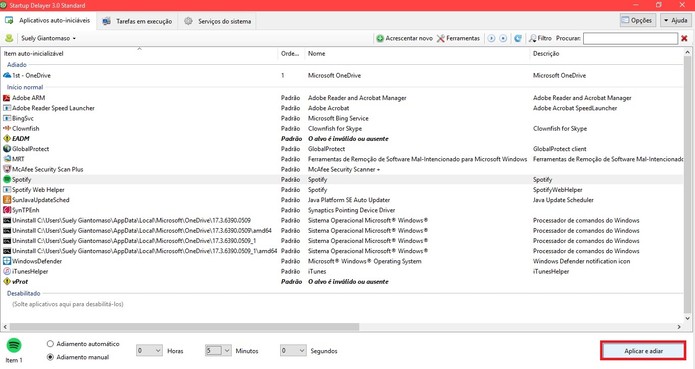Screen dimensions: 695x369
Task: Select the MRT item icon
Action: point(7,159)
